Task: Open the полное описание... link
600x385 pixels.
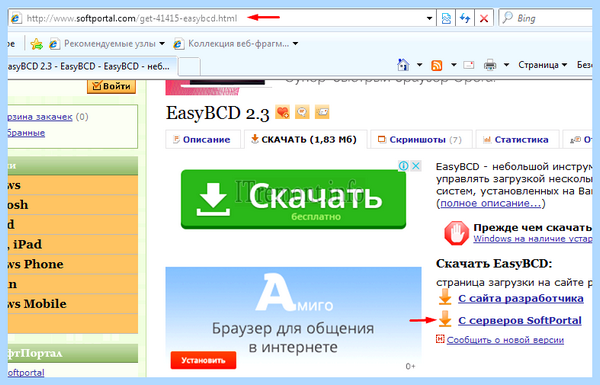Action: click(491, 203)
